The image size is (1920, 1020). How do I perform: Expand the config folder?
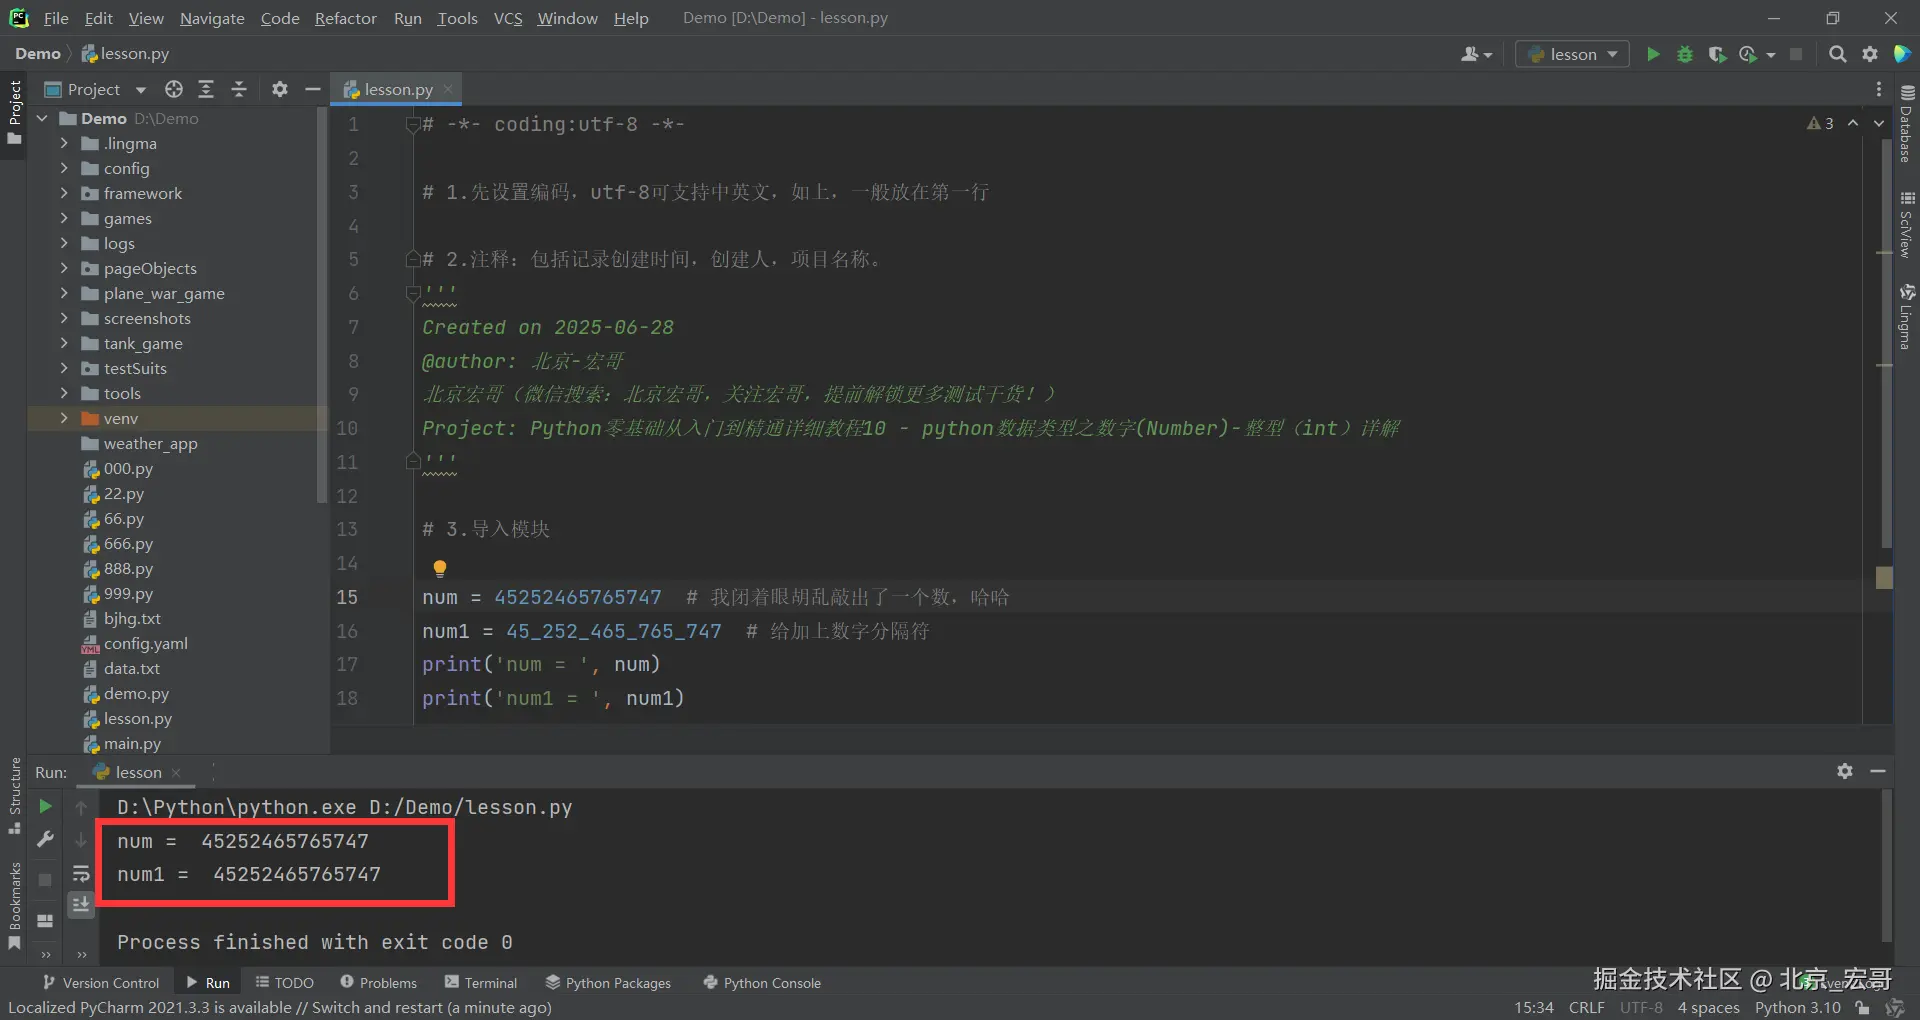[x=64, y=168]
